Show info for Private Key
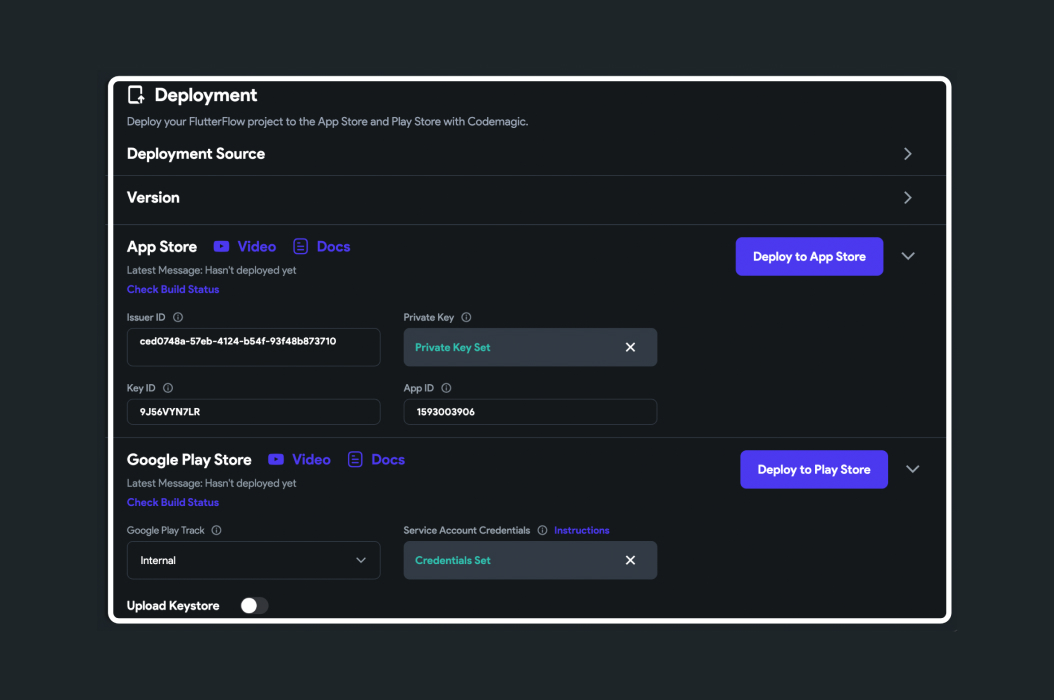Screen dimensions: 1054x700 (467, 317)
